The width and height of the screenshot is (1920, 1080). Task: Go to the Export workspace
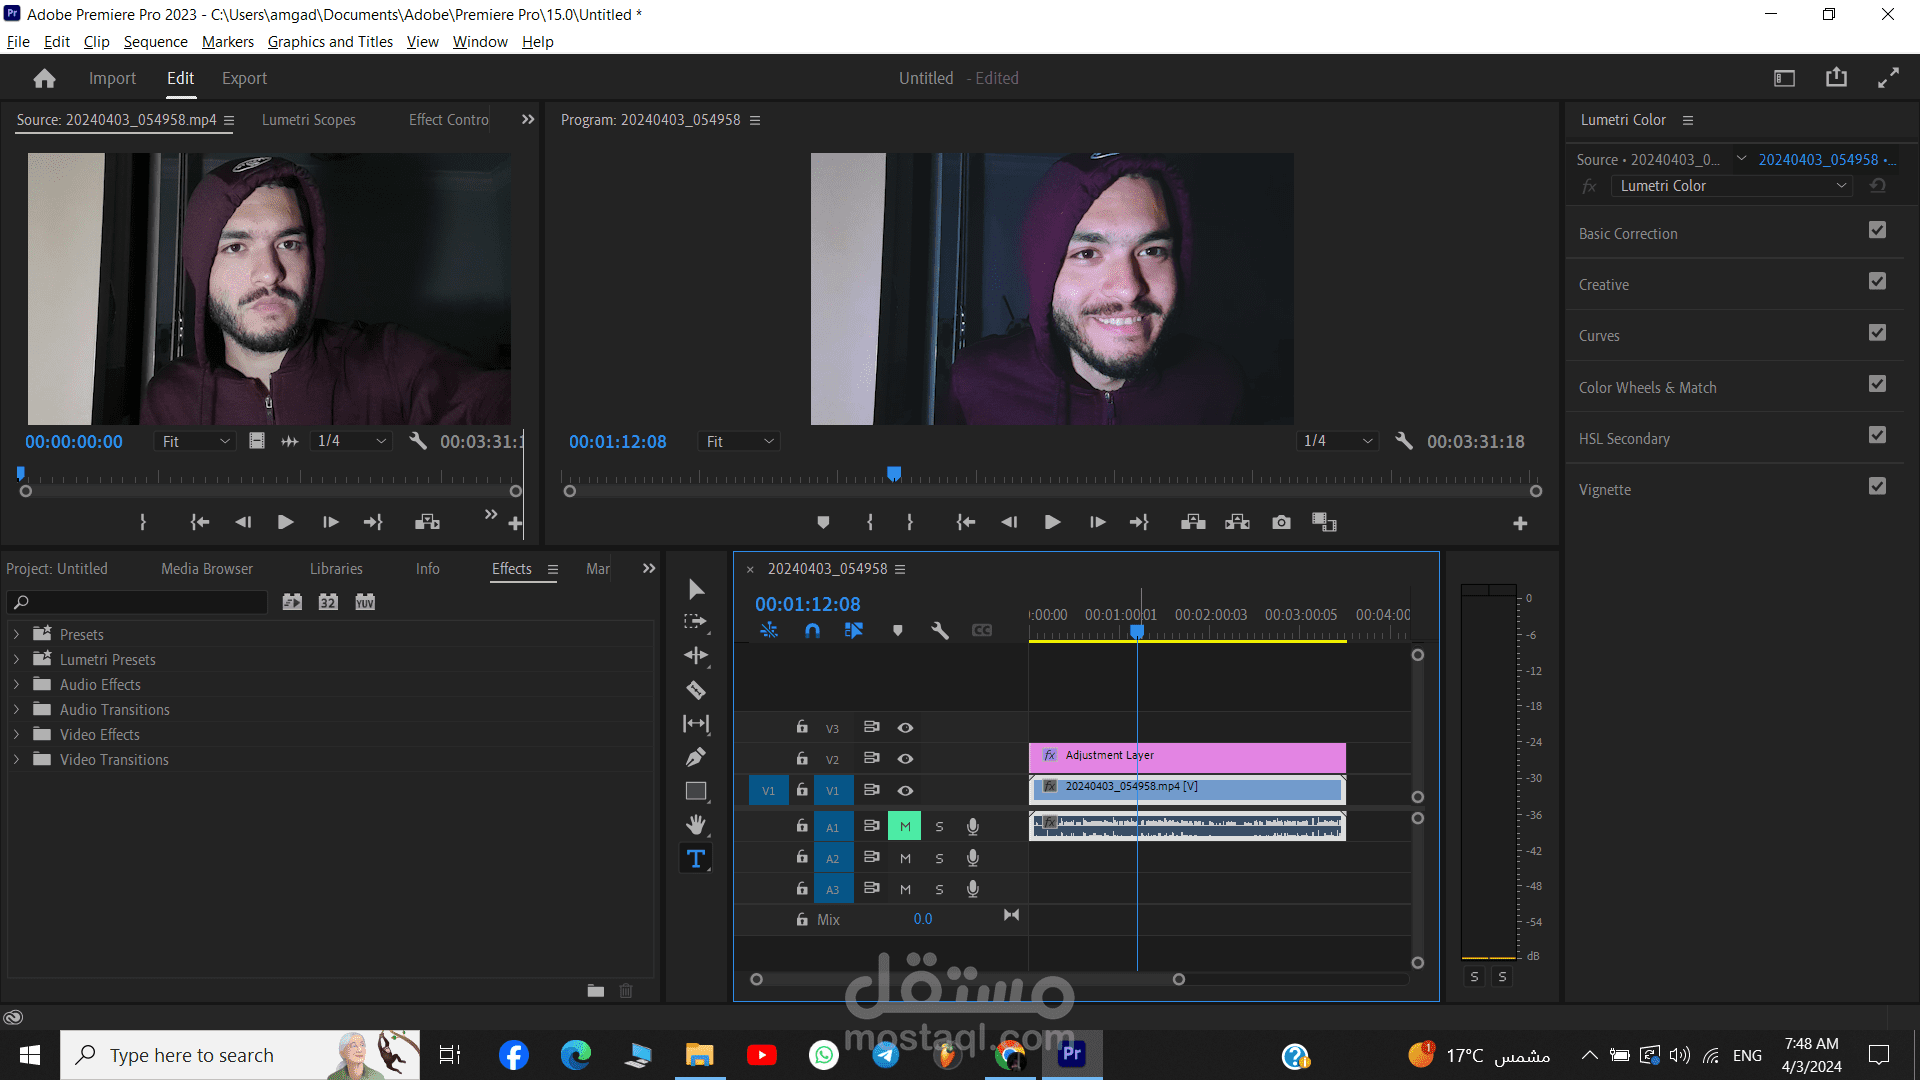coord(244,78)
